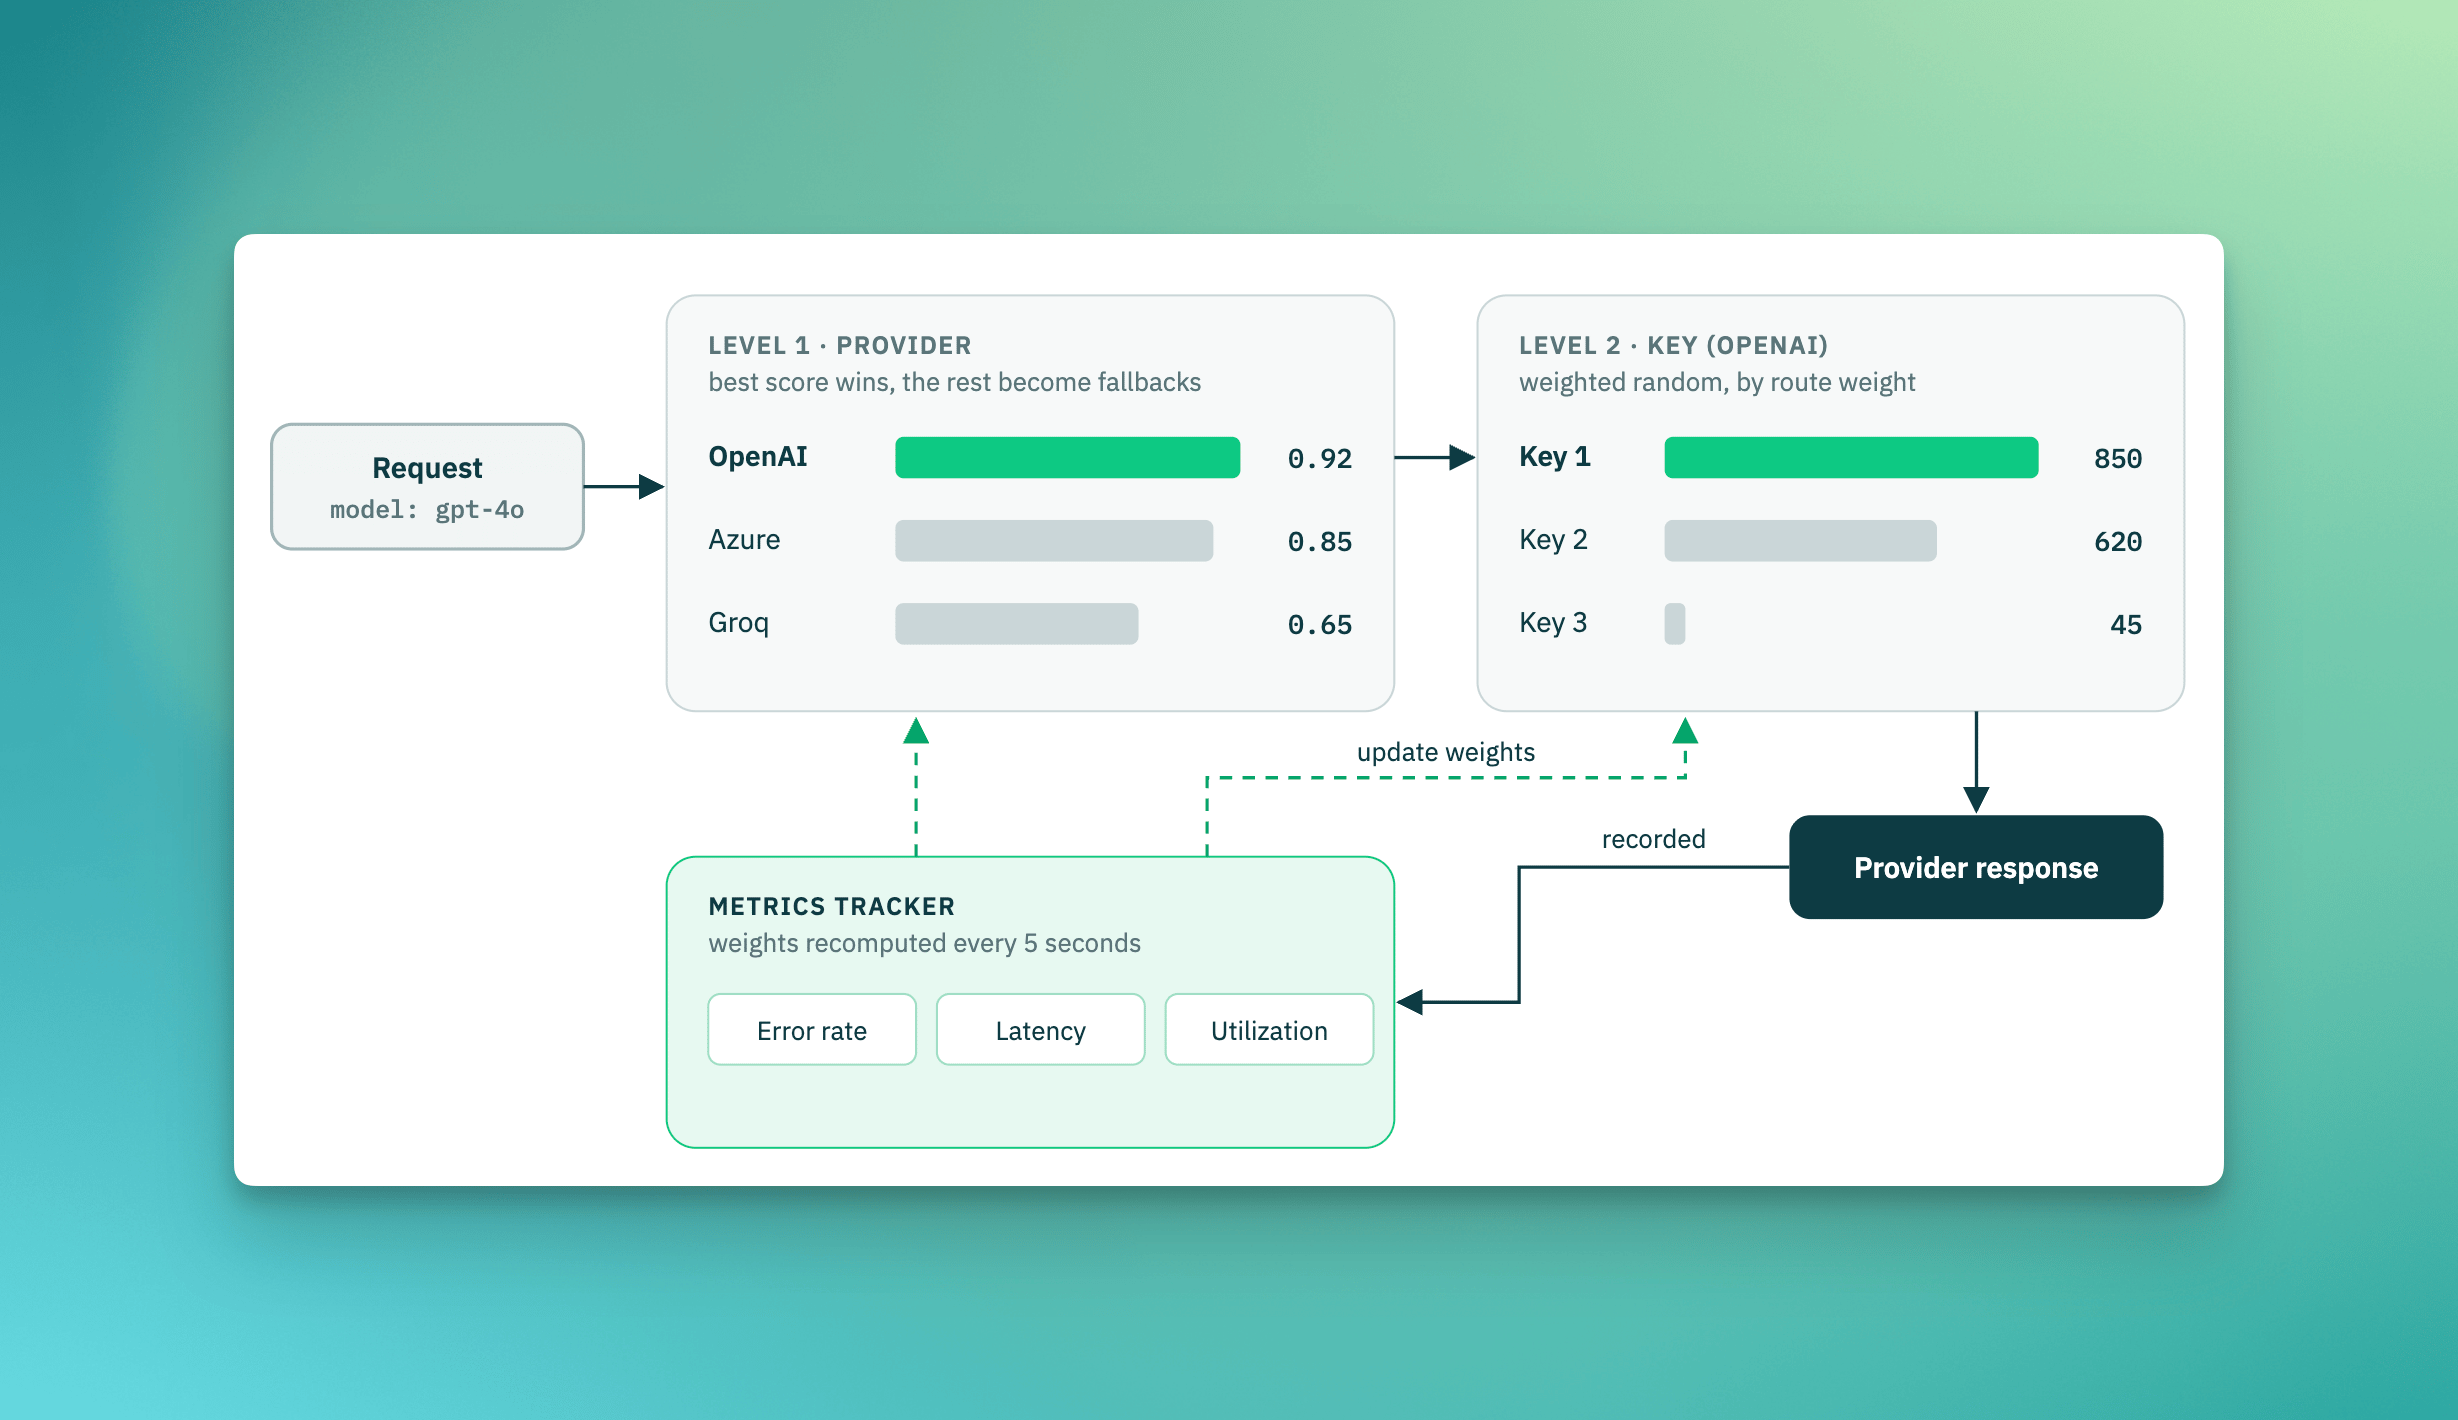Viewport: 2458px width, 1420px height.
Task: Click the LEVEL 2 · KEY (OPENAI) heading
Action: coord(1673,345)
